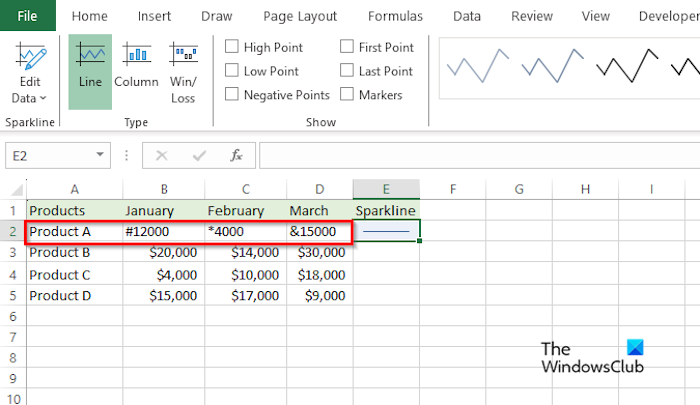Image resolution: width=700 pixels, height=405 pixels.
Task: Open the Formulas ribbon tab
Action: coord(395,17)
